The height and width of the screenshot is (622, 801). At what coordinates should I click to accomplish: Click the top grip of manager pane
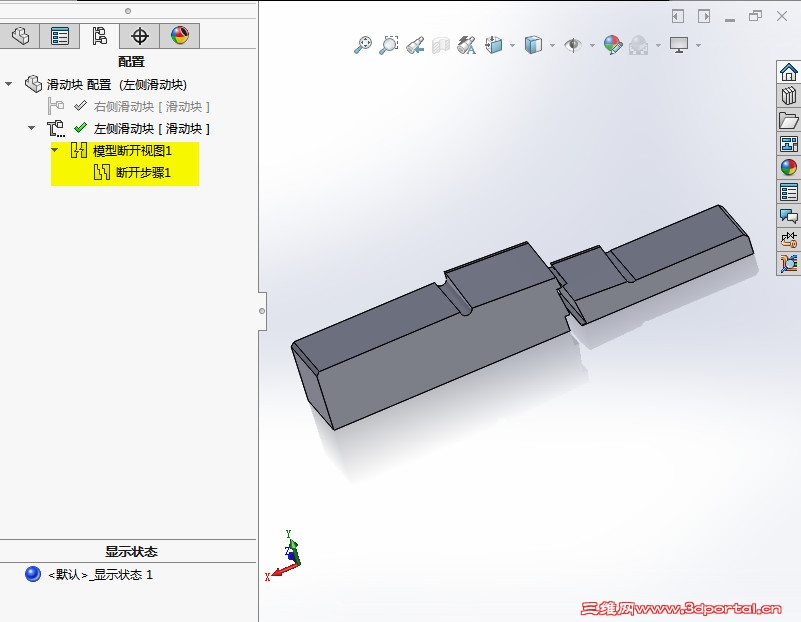tap(128, 11)
